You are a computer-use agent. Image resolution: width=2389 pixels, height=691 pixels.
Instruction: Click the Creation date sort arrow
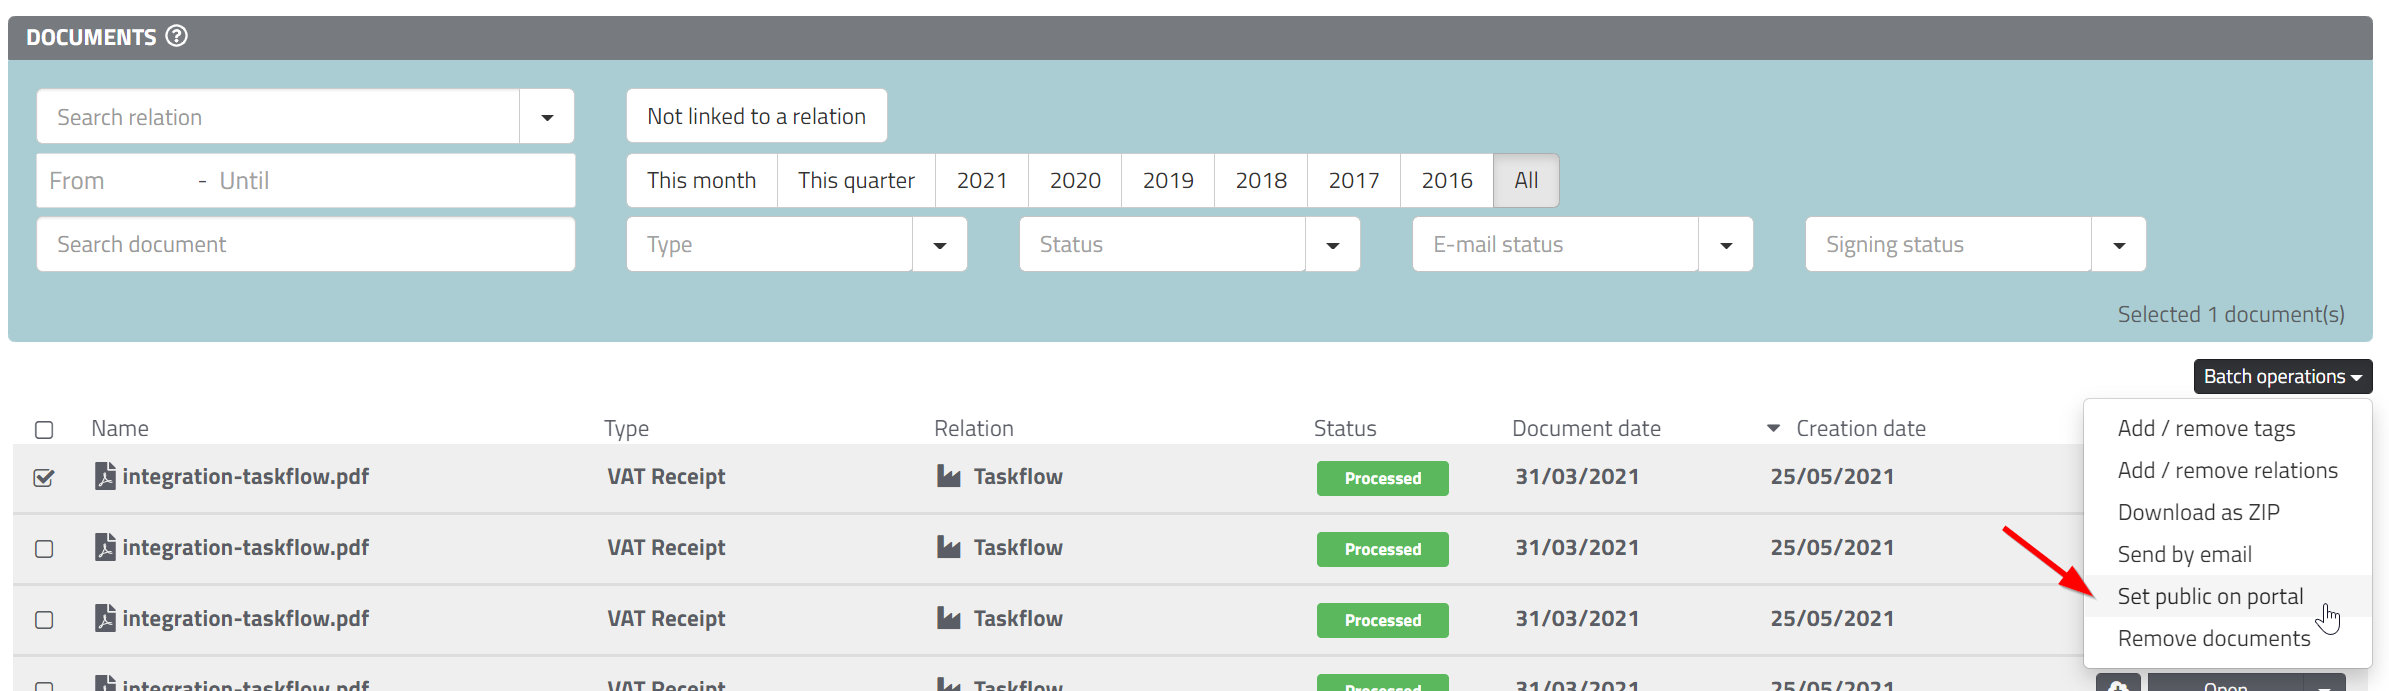[x=1773, y=429]
